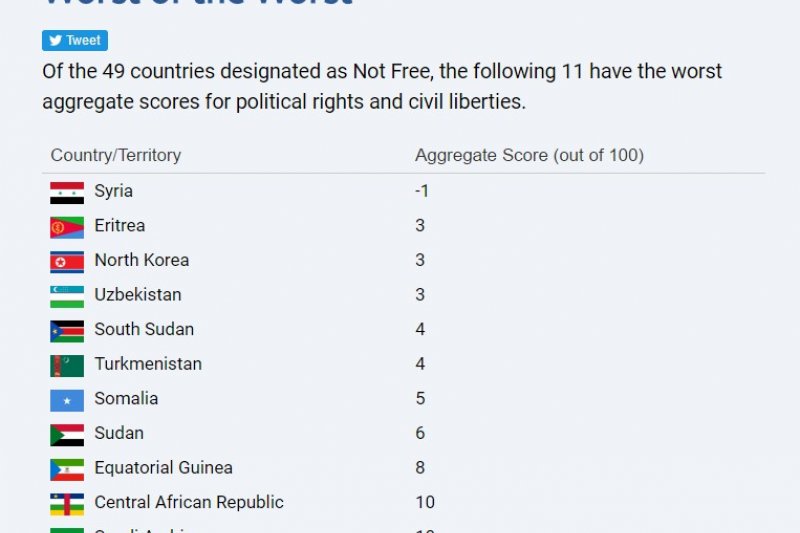Image resolution: width=800 pixels, height=533 pixels.
Task: Select the Turkmenistan flag icon
Action: pos(67,365)
